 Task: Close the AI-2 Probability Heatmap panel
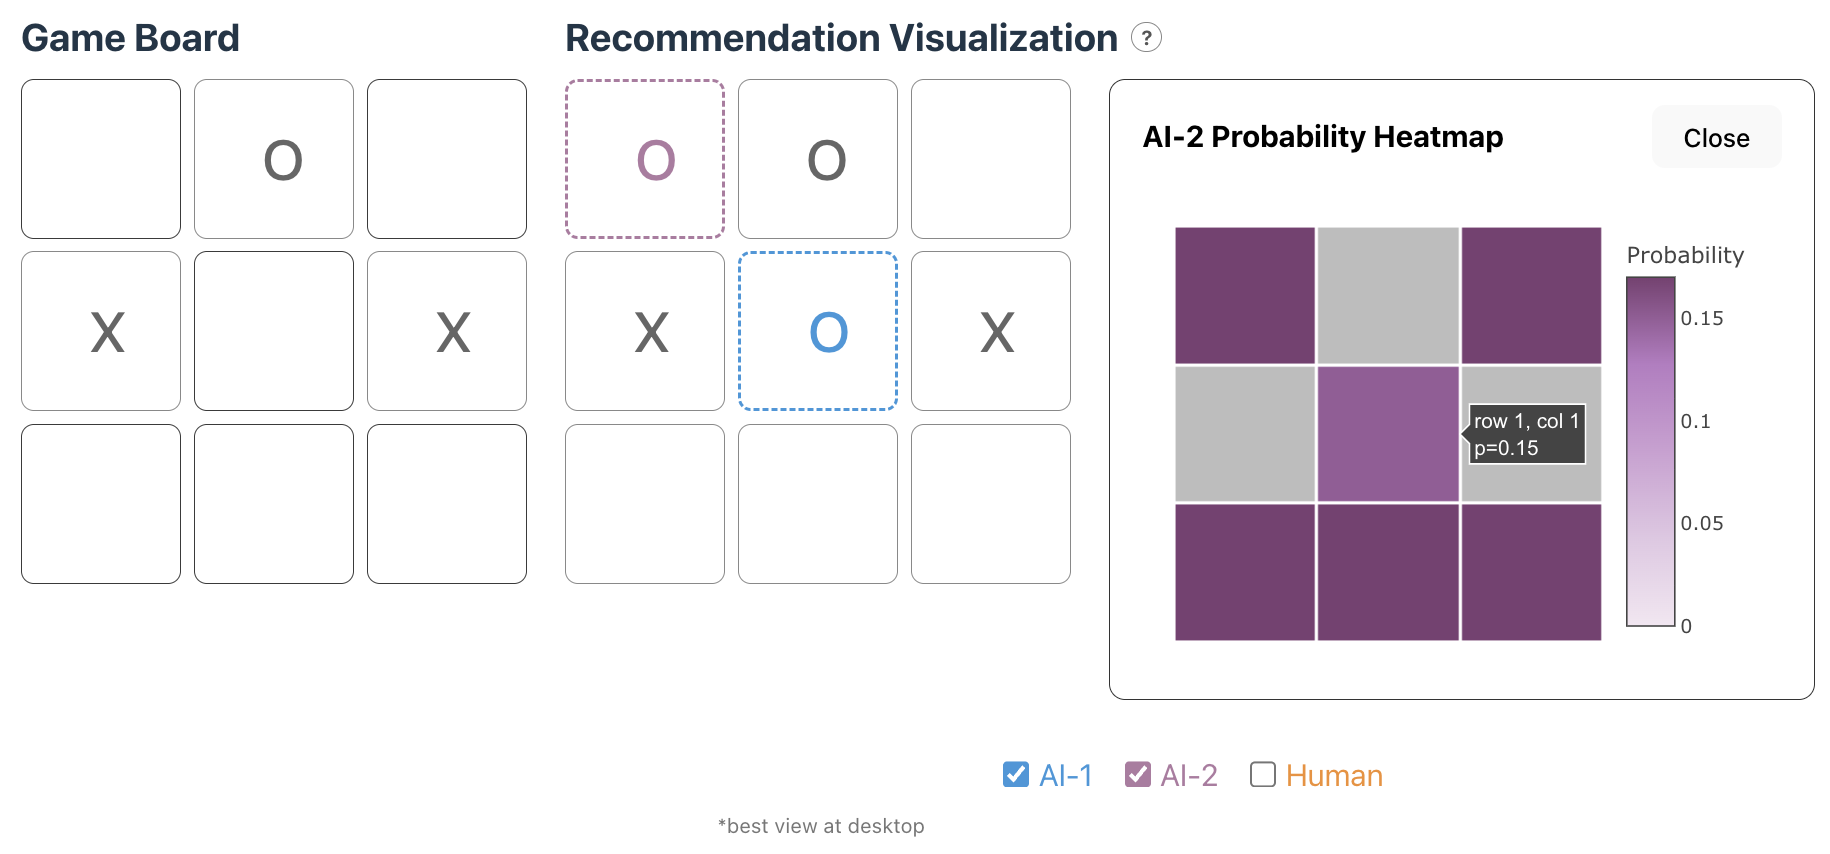[x=1715, y=137]
